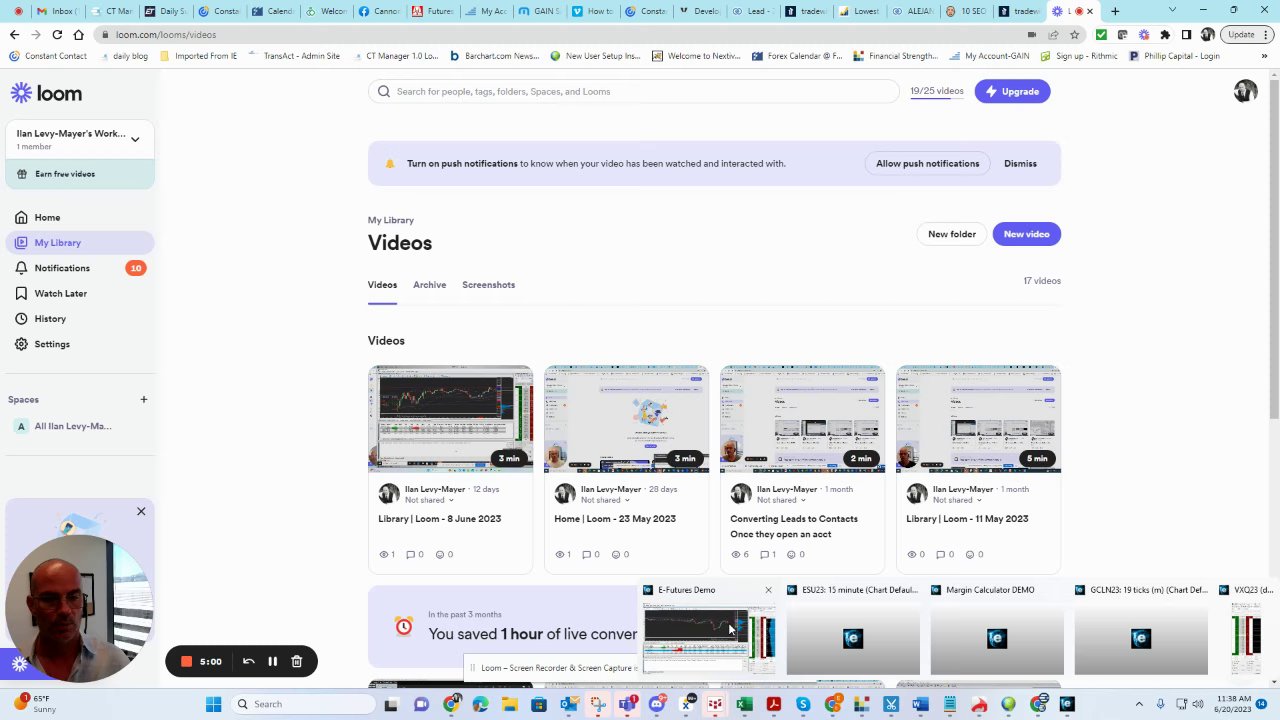Open Skype from the taskbar
The height and width of the screenshot is (720, 1280).
click(803, 704)
